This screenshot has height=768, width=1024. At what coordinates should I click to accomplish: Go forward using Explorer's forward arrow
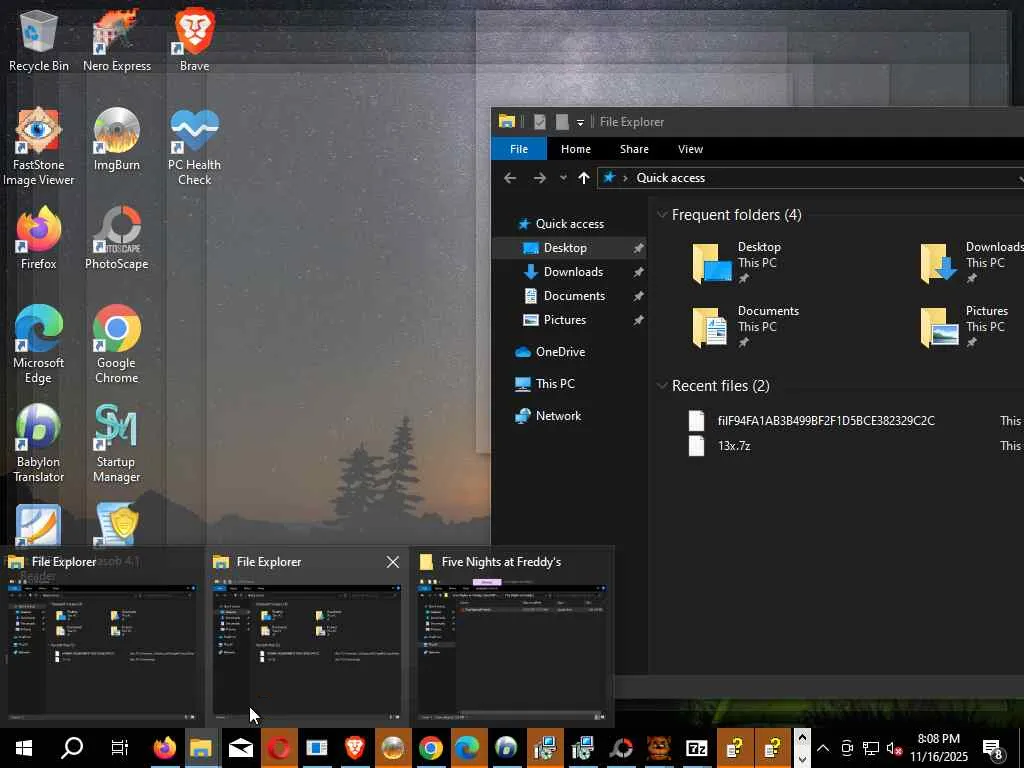[539, 178]
